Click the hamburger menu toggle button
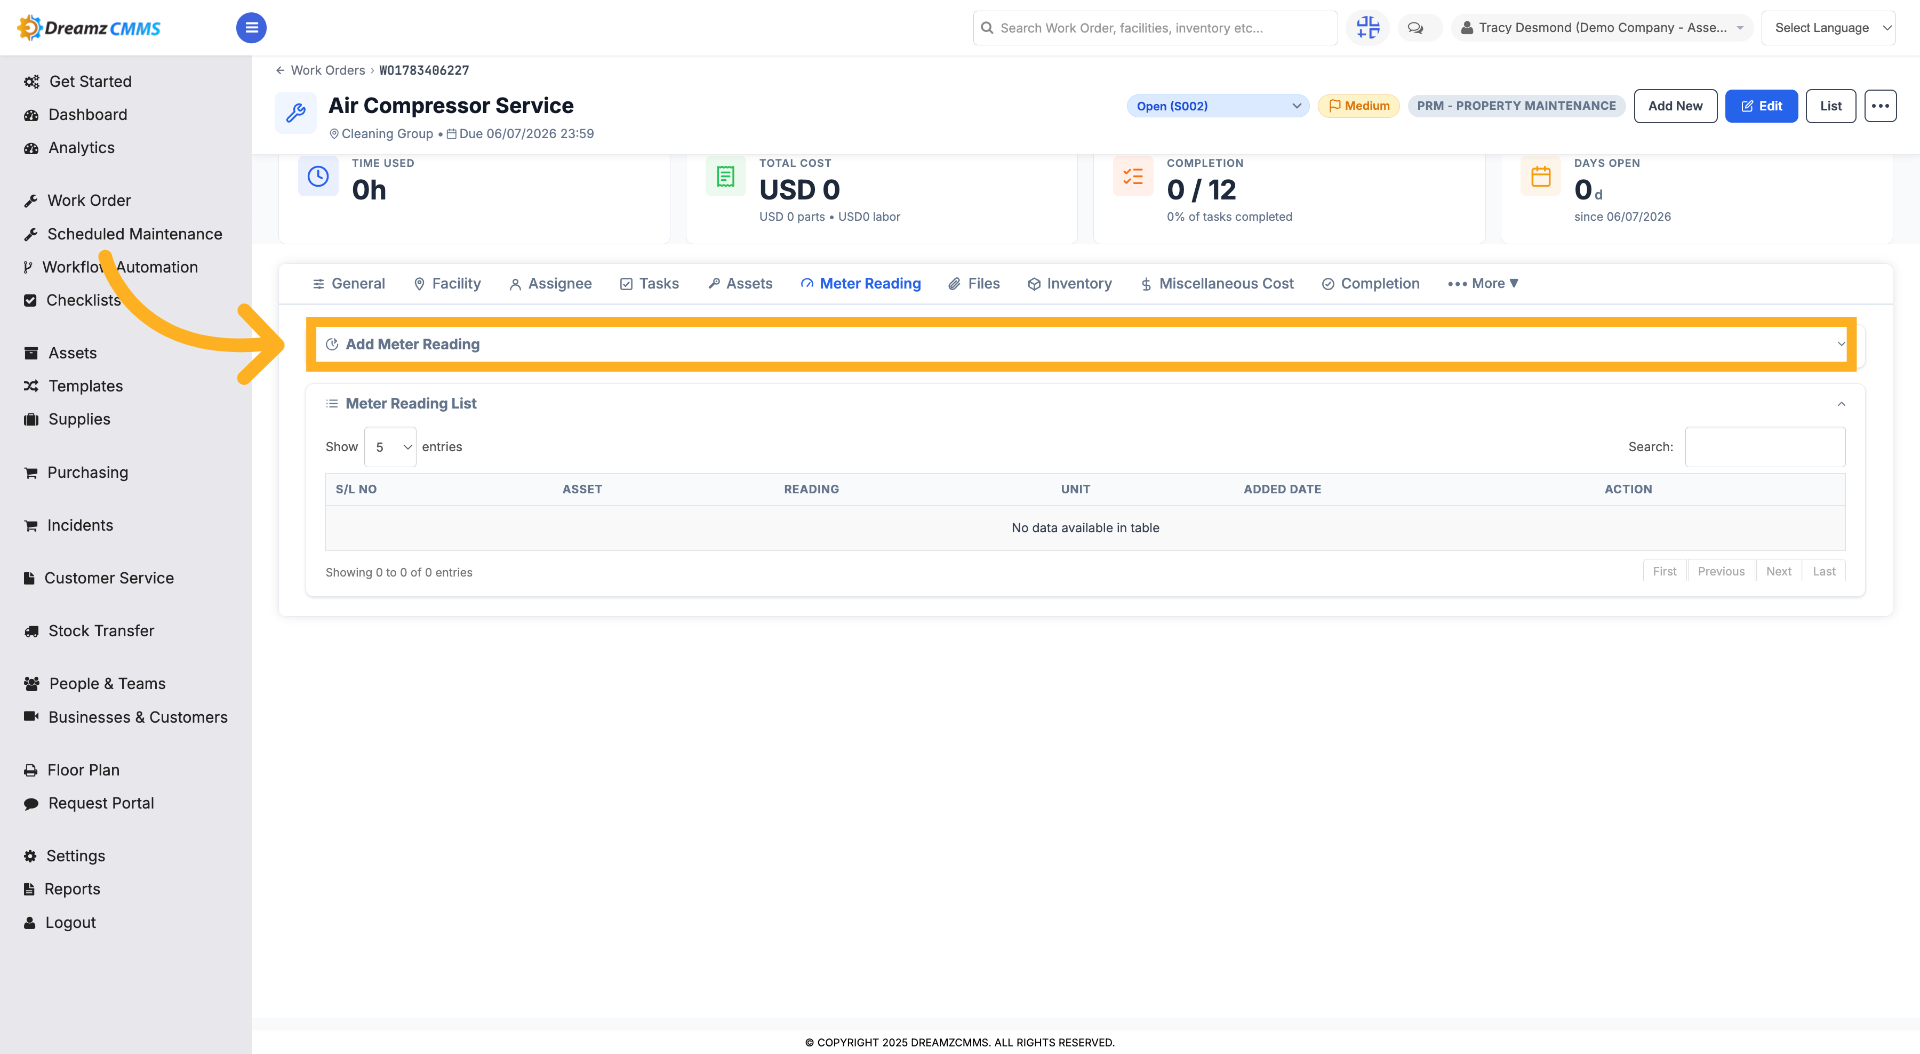The image size is (1920, 1054). point(251,28)
